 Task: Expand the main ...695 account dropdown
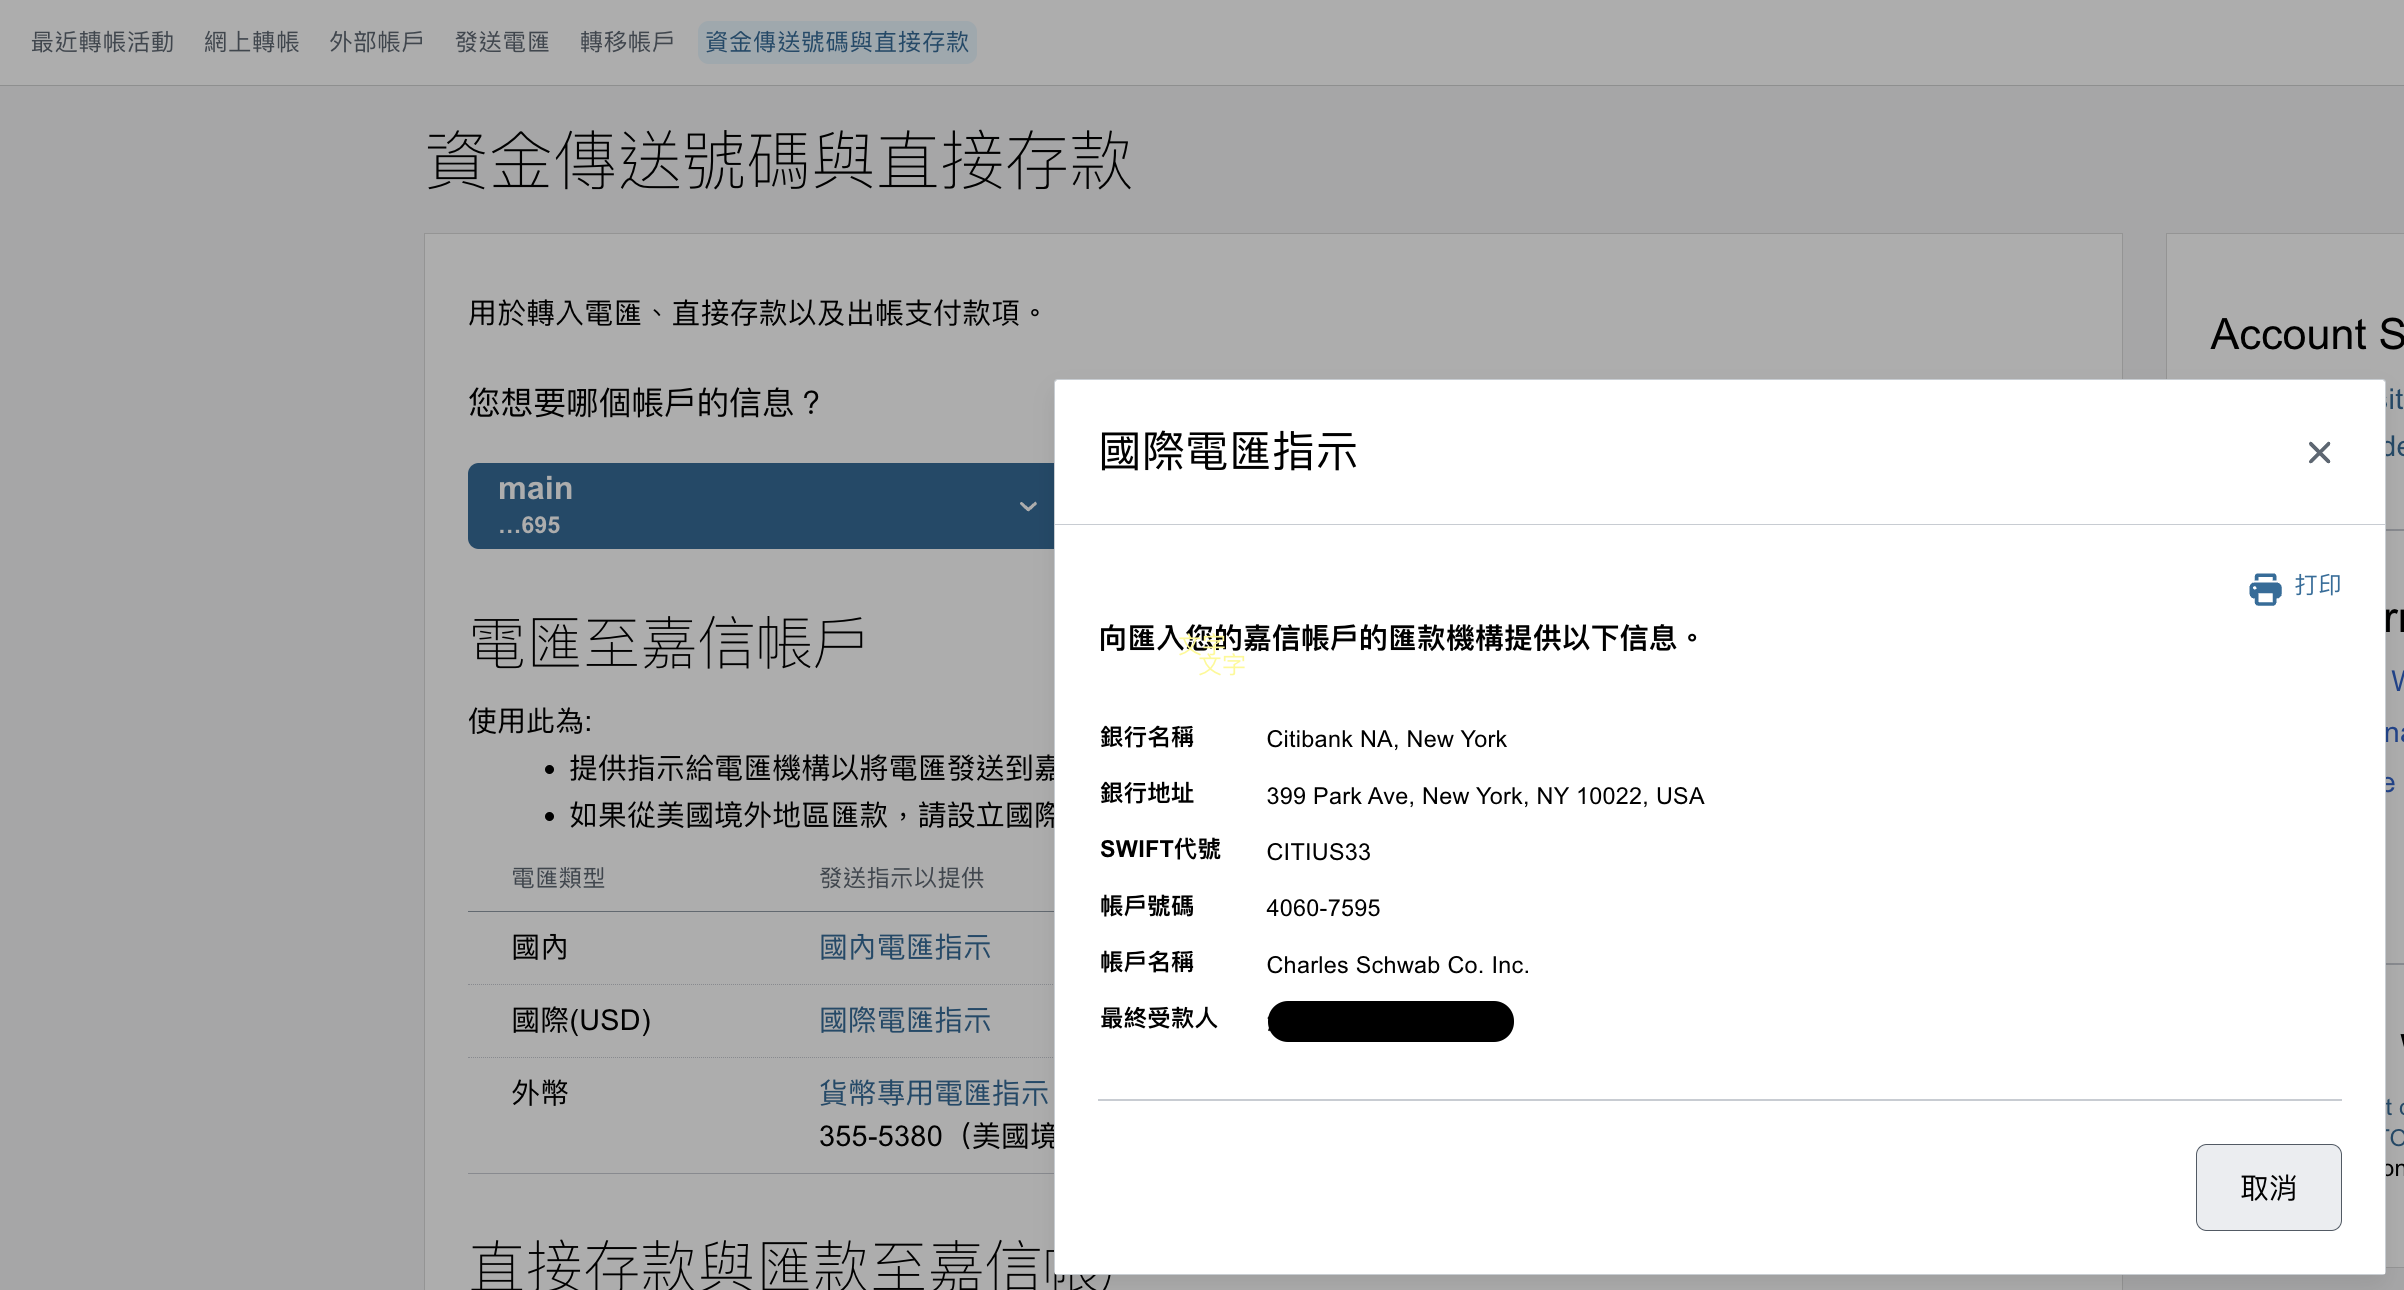point(761,505)
